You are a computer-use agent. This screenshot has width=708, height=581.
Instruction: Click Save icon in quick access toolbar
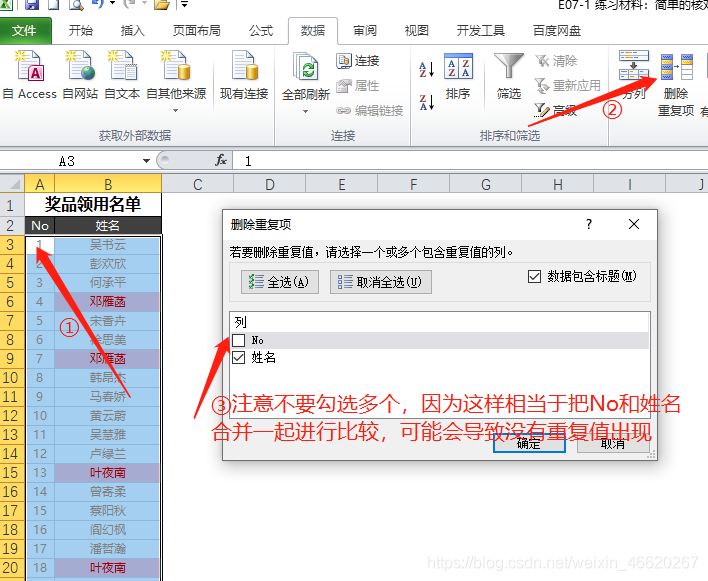point(32,5)
